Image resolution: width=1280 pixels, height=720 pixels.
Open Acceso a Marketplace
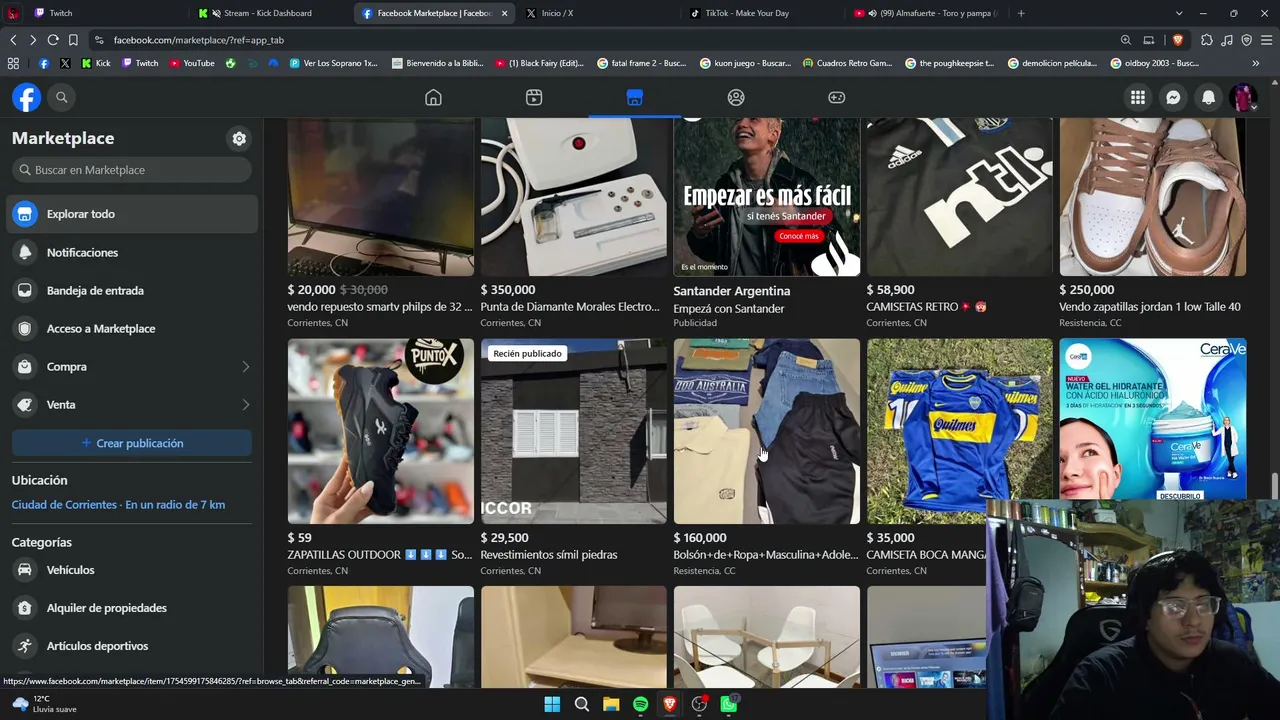tap(132, 329)
